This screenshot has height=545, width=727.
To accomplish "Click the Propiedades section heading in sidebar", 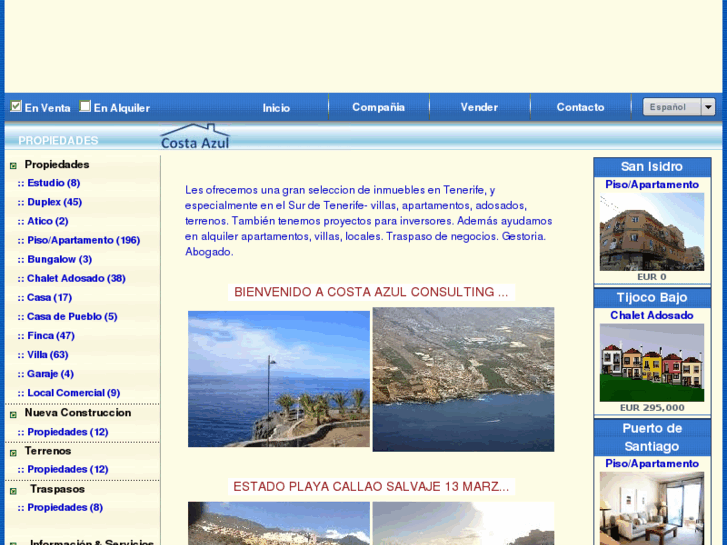I will pos(57,165).
